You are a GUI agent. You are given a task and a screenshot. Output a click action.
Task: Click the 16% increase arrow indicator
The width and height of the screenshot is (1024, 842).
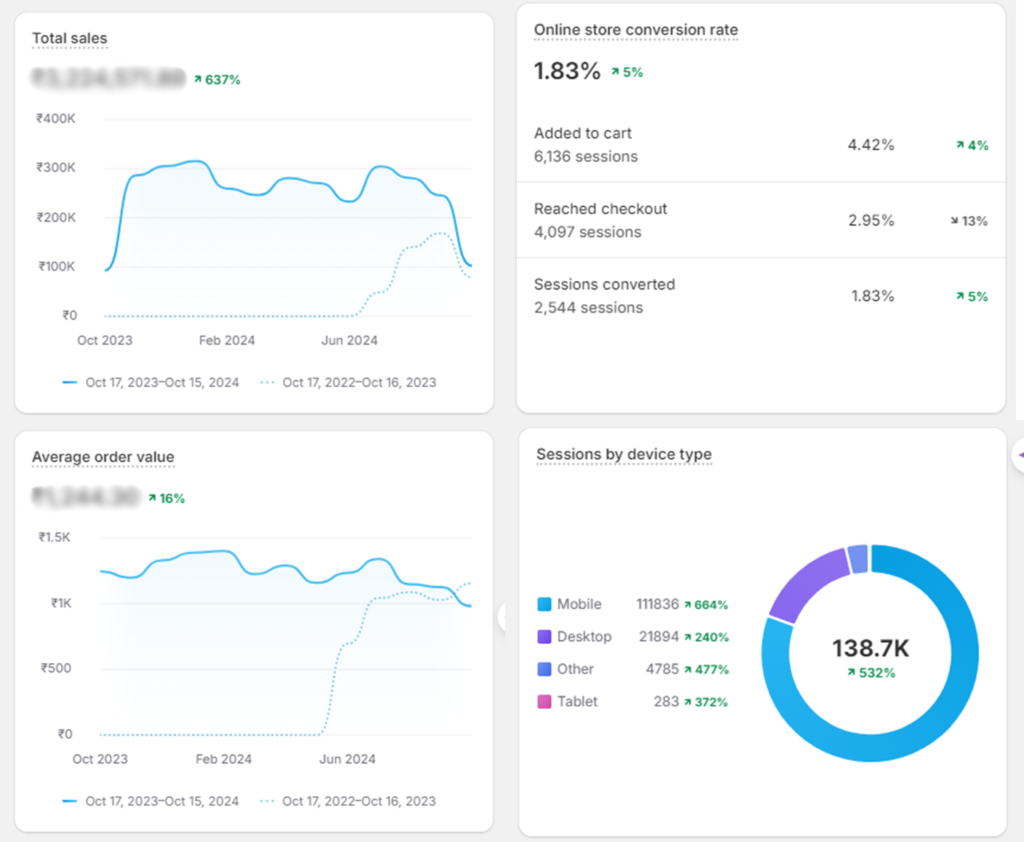pos(152,498)
